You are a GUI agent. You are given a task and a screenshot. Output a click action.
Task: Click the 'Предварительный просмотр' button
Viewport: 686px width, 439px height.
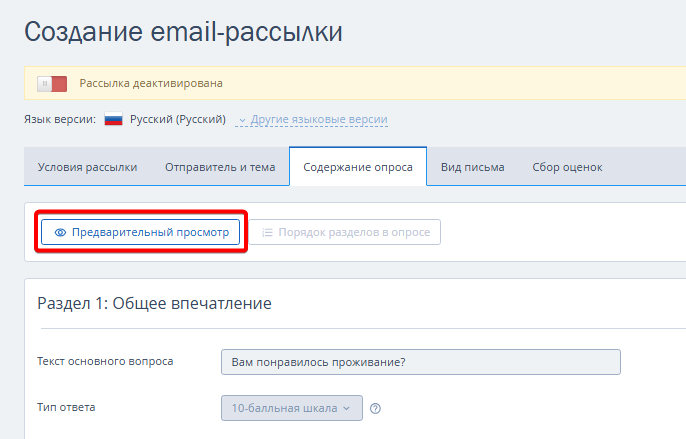(x=141, y=232)
